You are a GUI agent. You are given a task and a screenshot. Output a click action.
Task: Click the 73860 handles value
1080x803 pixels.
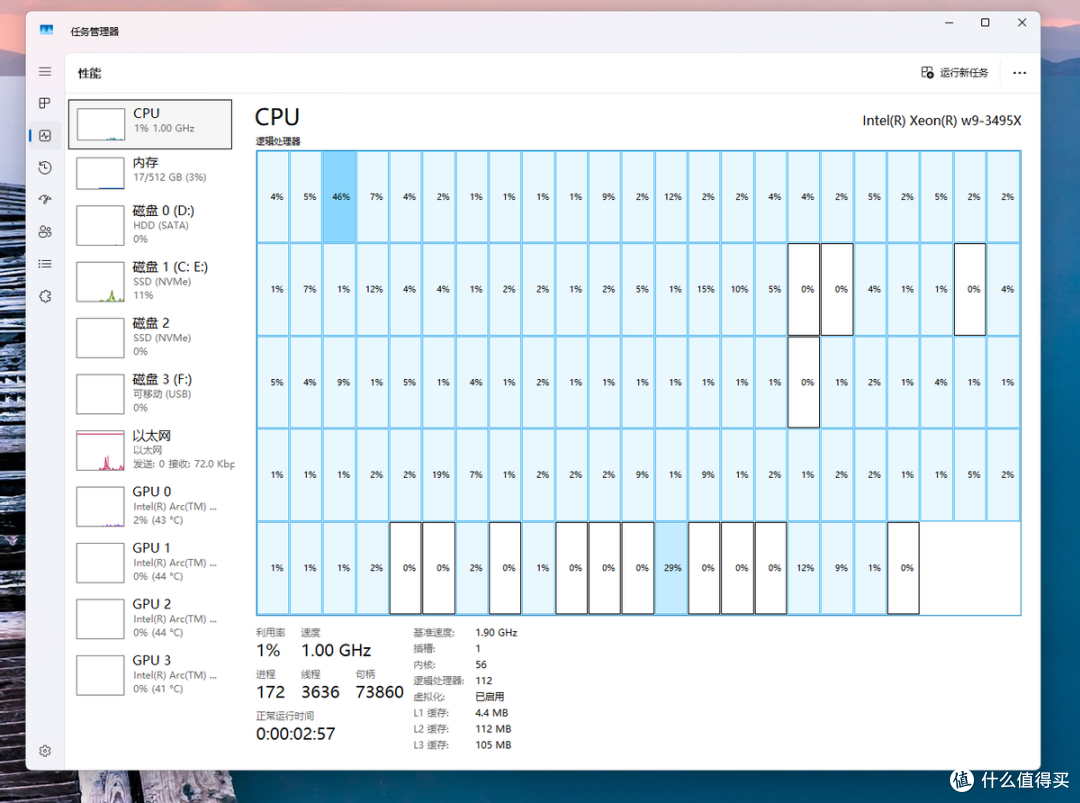tap(380, 693)
